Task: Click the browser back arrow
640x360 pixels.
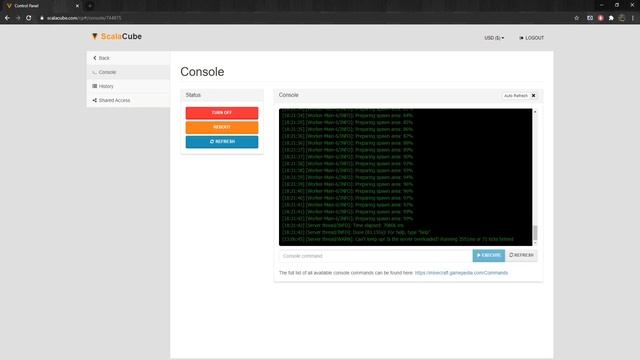Action: [x=7, y=18]
